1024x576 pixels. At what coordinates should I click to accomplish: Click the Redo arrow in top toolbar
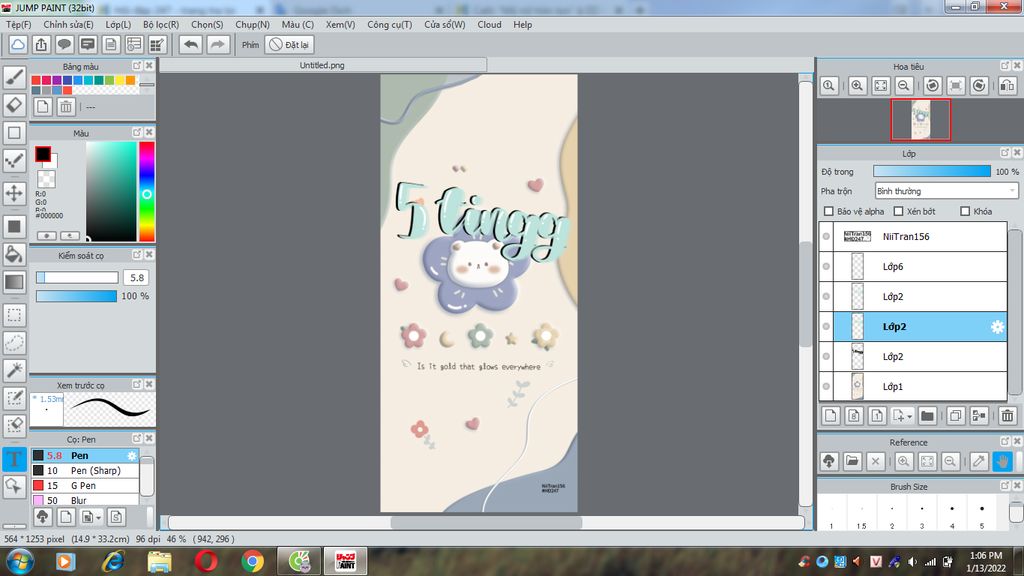pos(217,44)
